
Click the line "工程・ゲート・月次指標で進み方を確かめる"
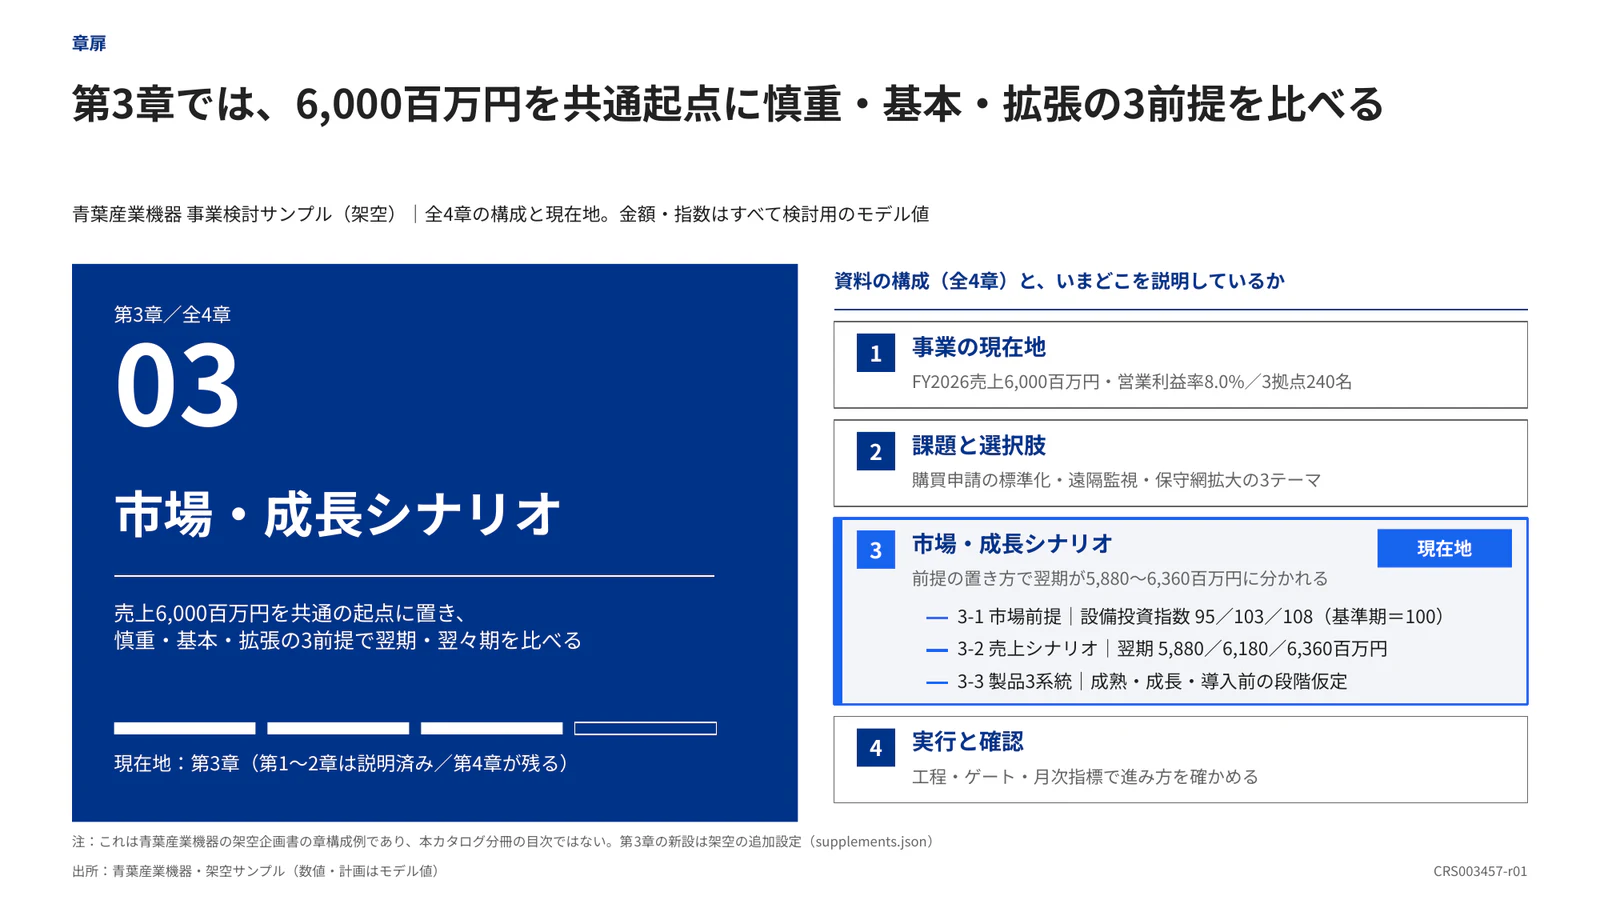(1085, 777)
